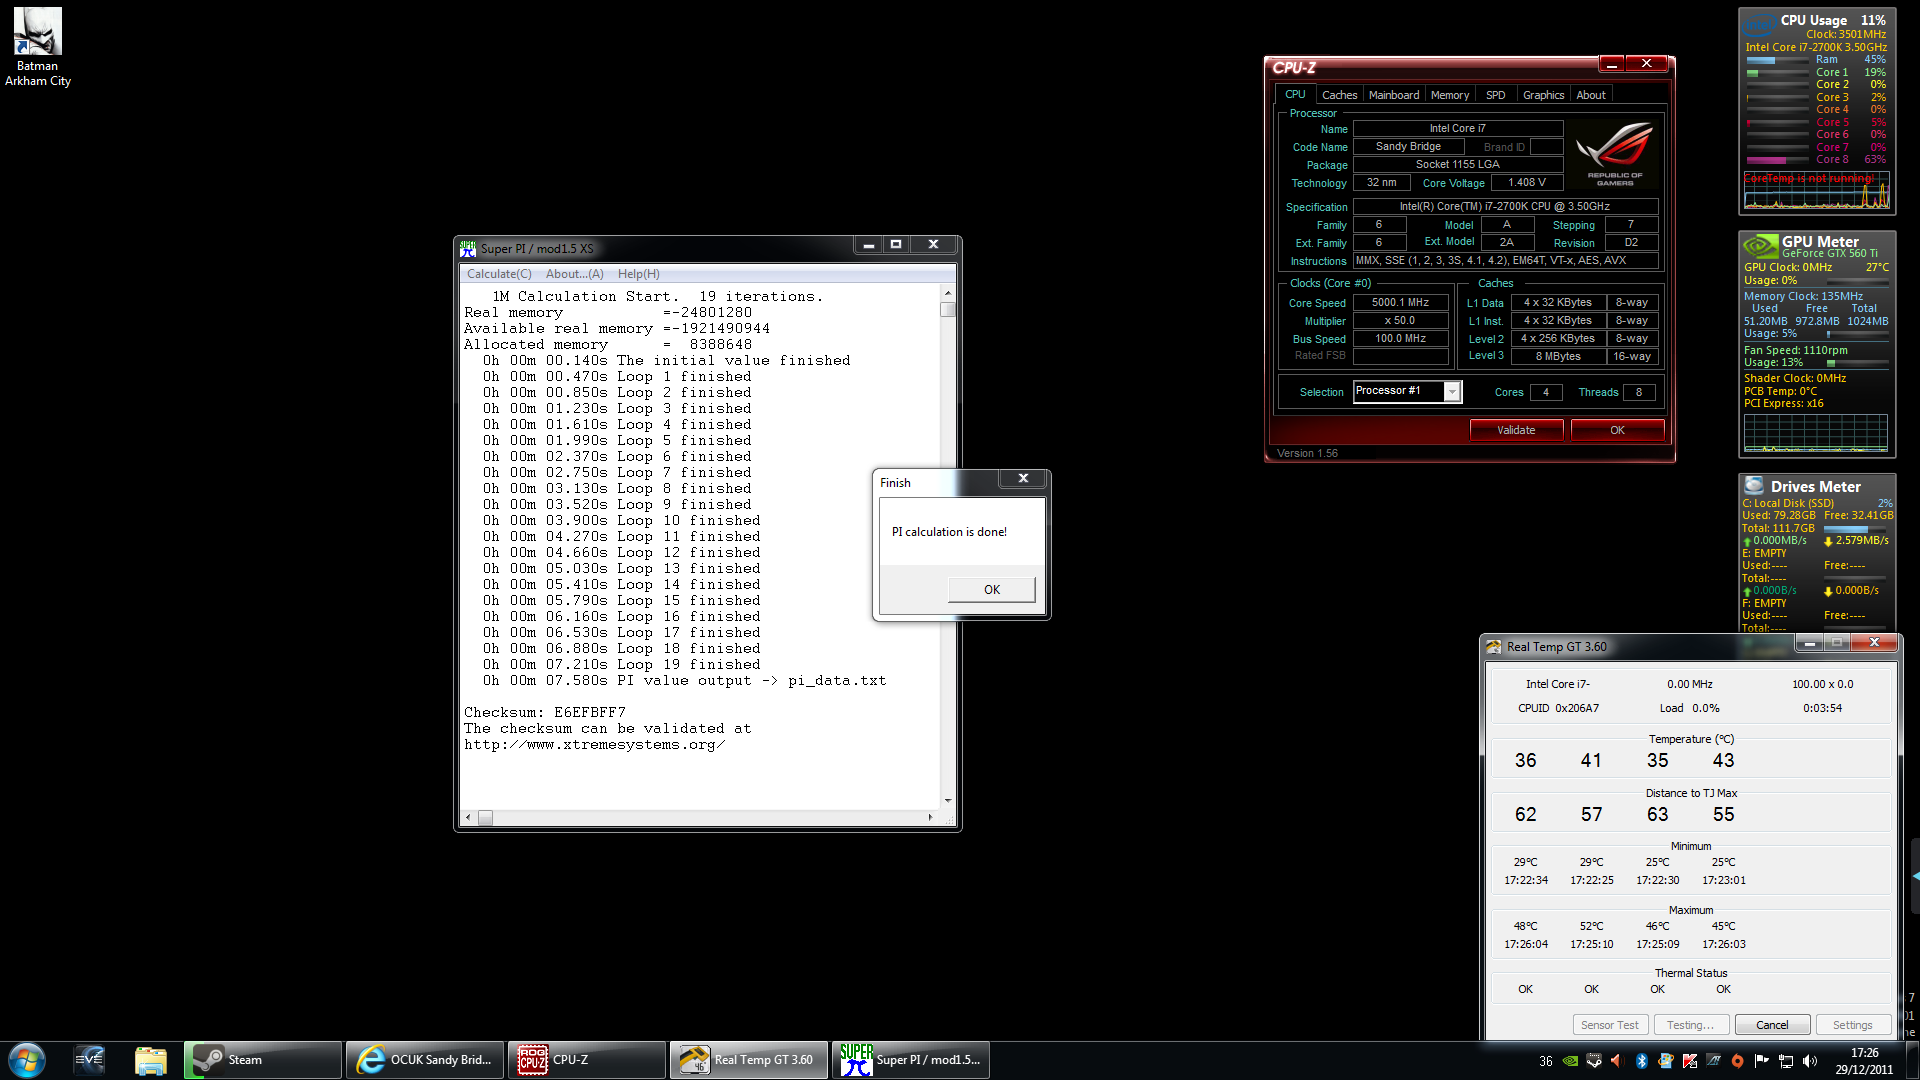This screenshot has height=1080, width=1920.
Task: Click the ROG logo in CPU-Z
Action: coord(1614,153)
